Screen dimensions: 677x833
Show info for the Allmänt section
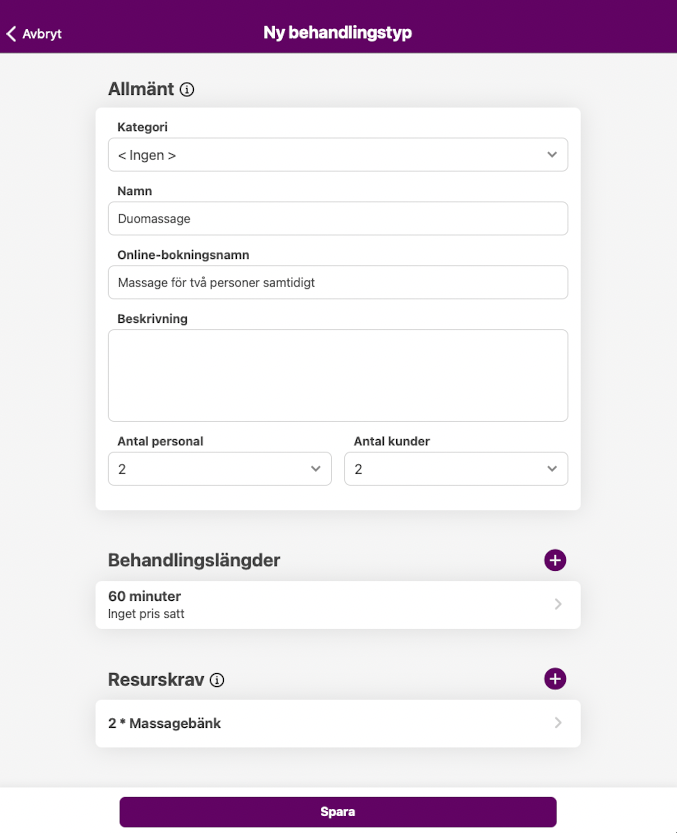187,90
